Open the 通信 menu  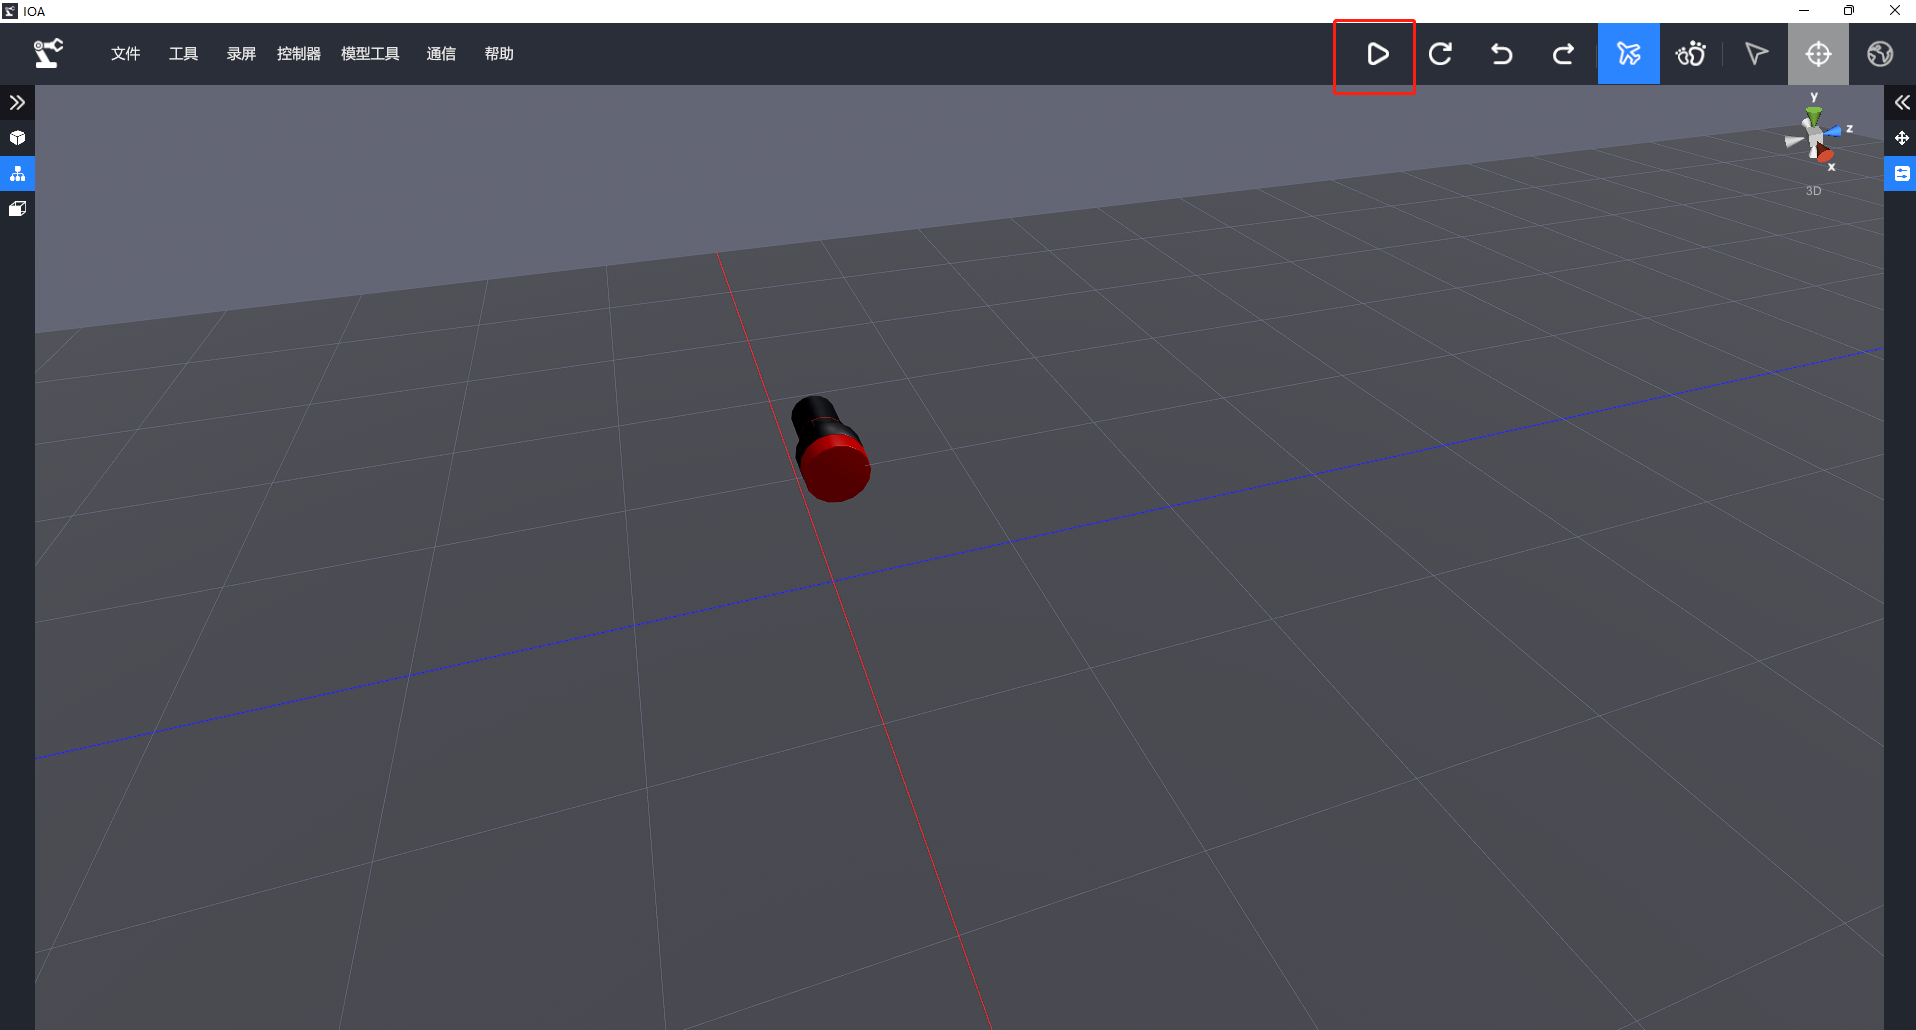[441, 54]
